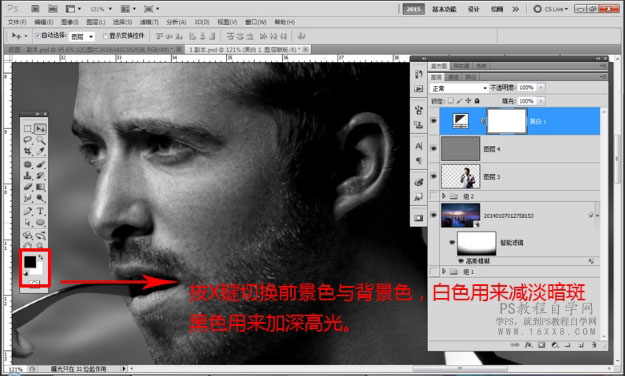Open Actions panel play icon in dock
Viewport: 625px width, 376px height.
[x=419, y=89]
